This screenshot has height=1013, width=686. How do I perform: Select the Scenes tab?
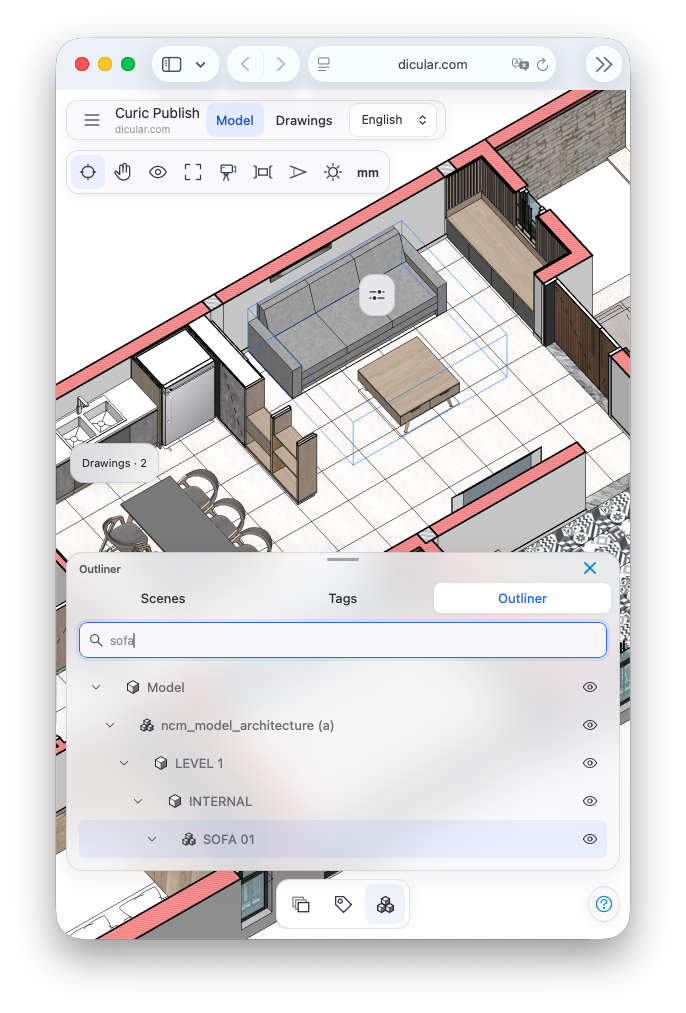(x=163, y=598)
